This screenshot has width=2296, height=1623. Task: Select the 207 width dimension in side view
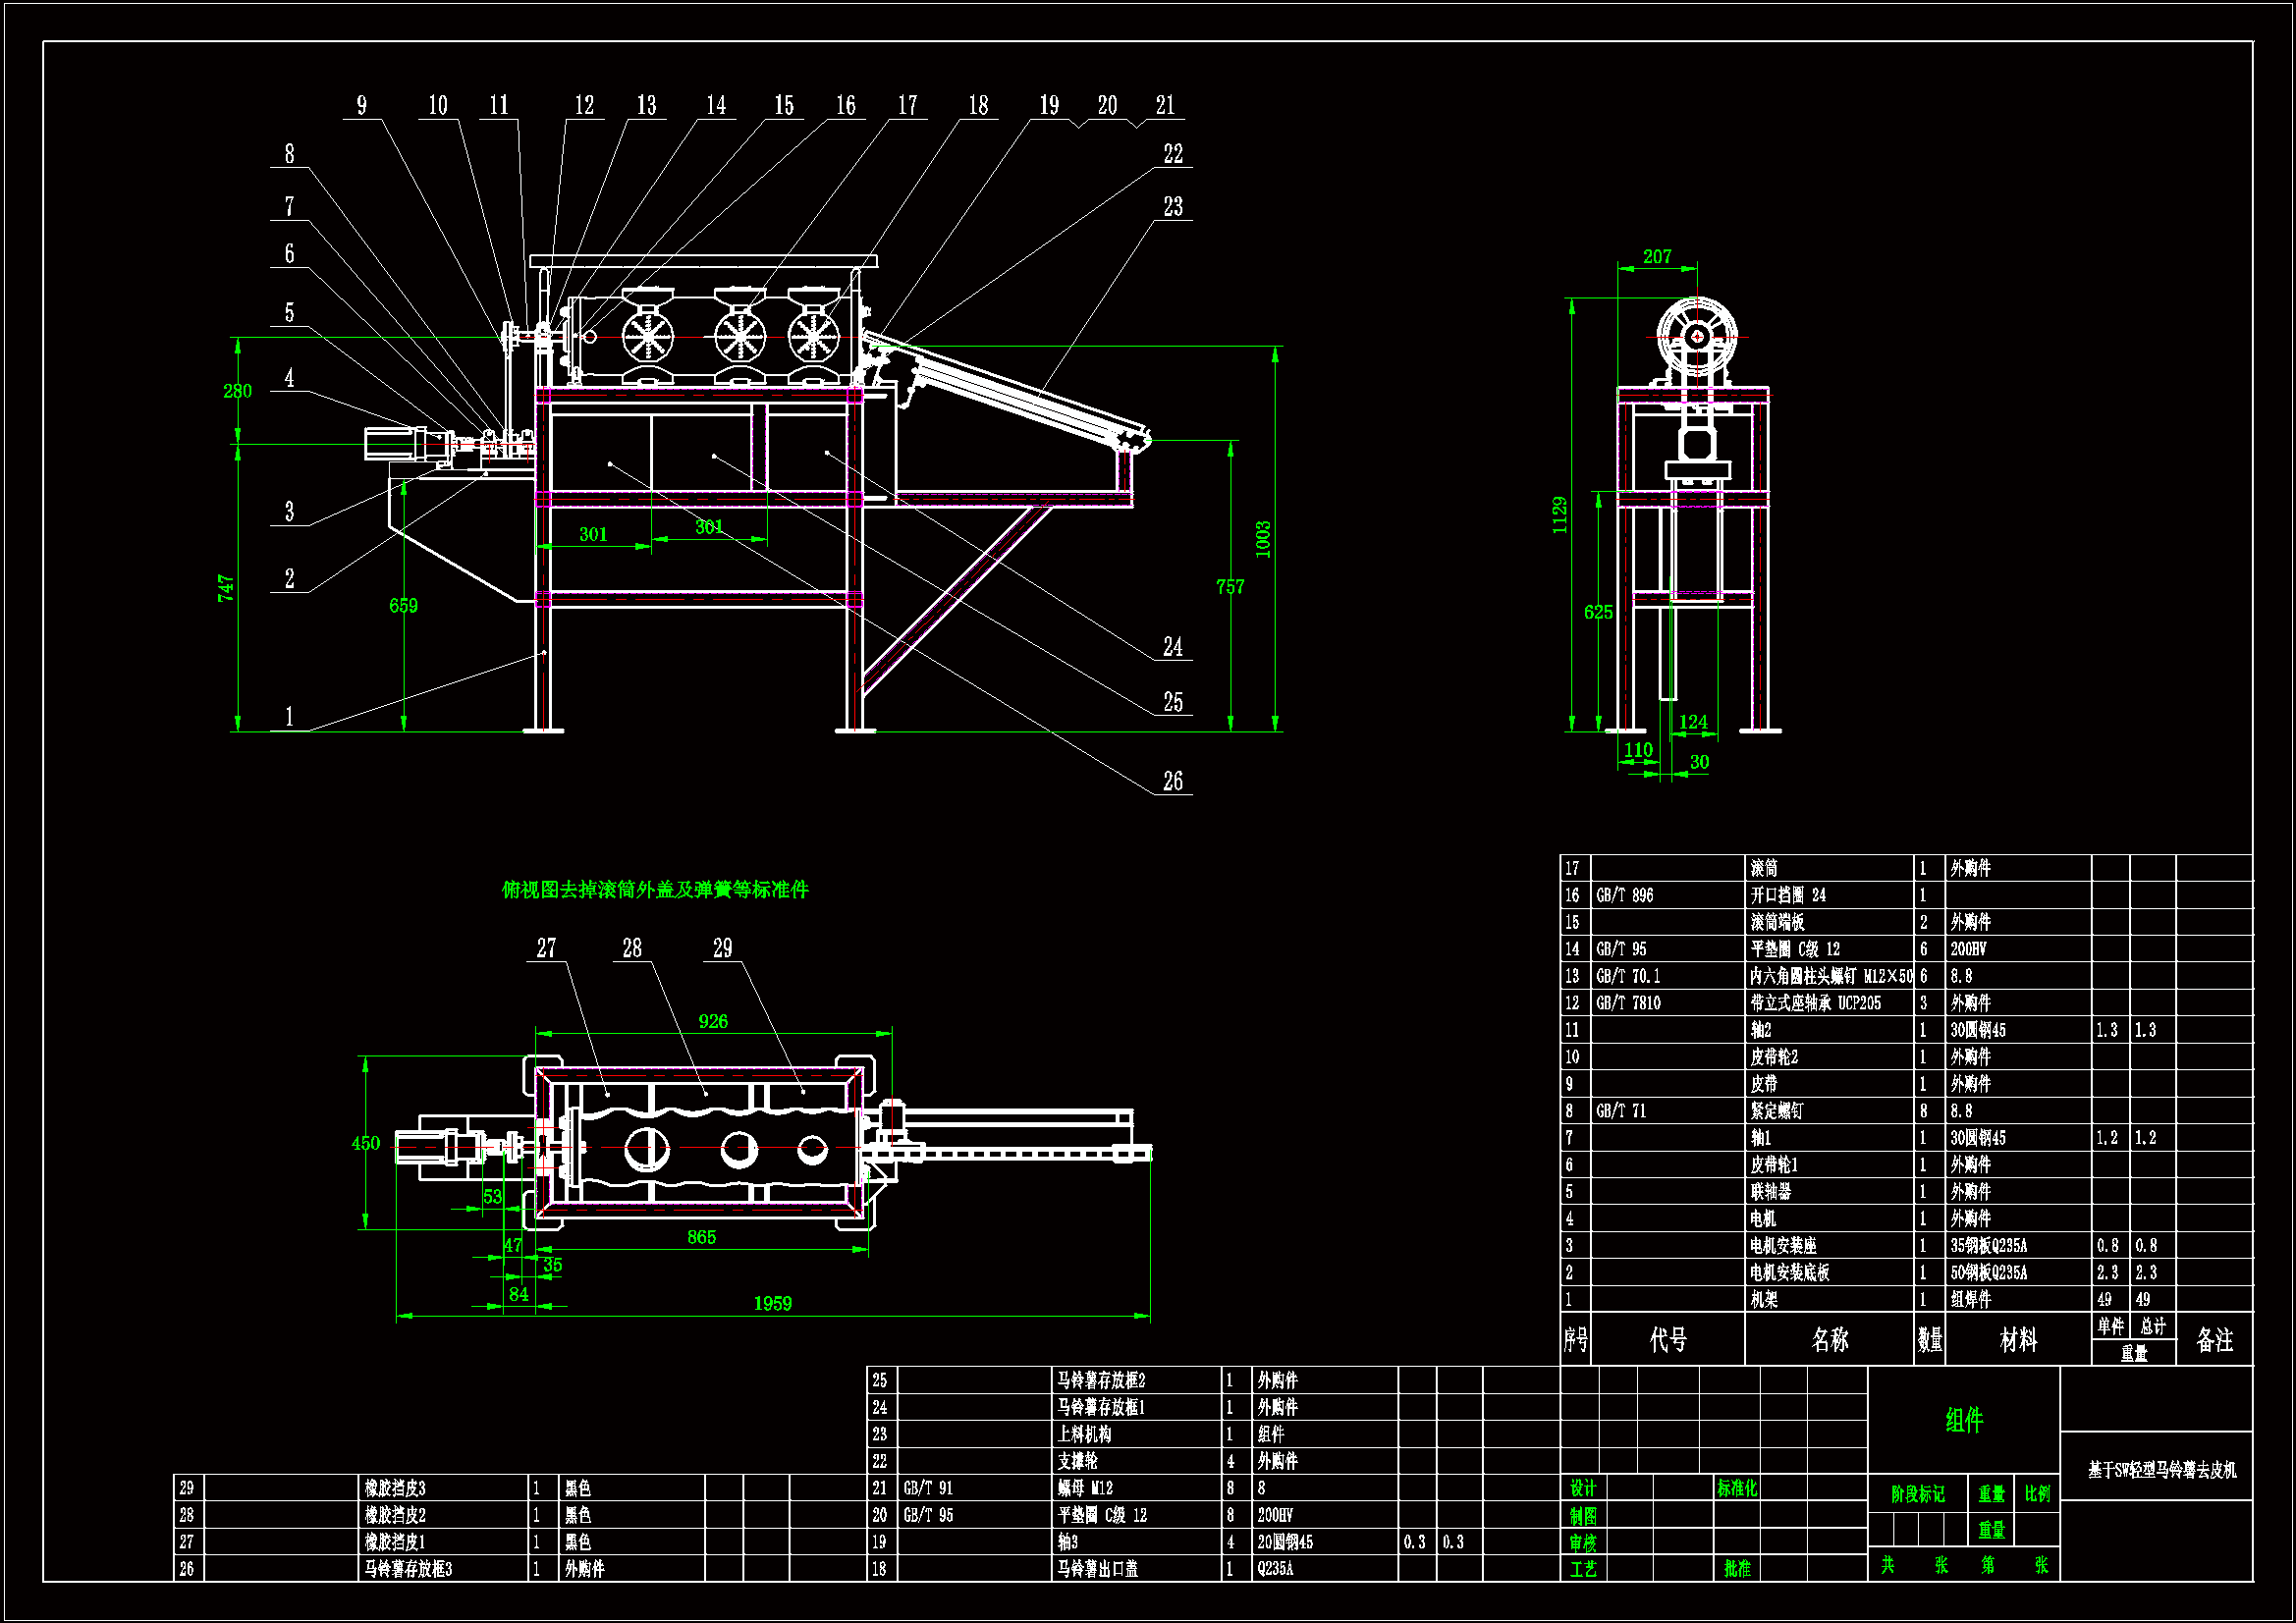(1657, 257)
